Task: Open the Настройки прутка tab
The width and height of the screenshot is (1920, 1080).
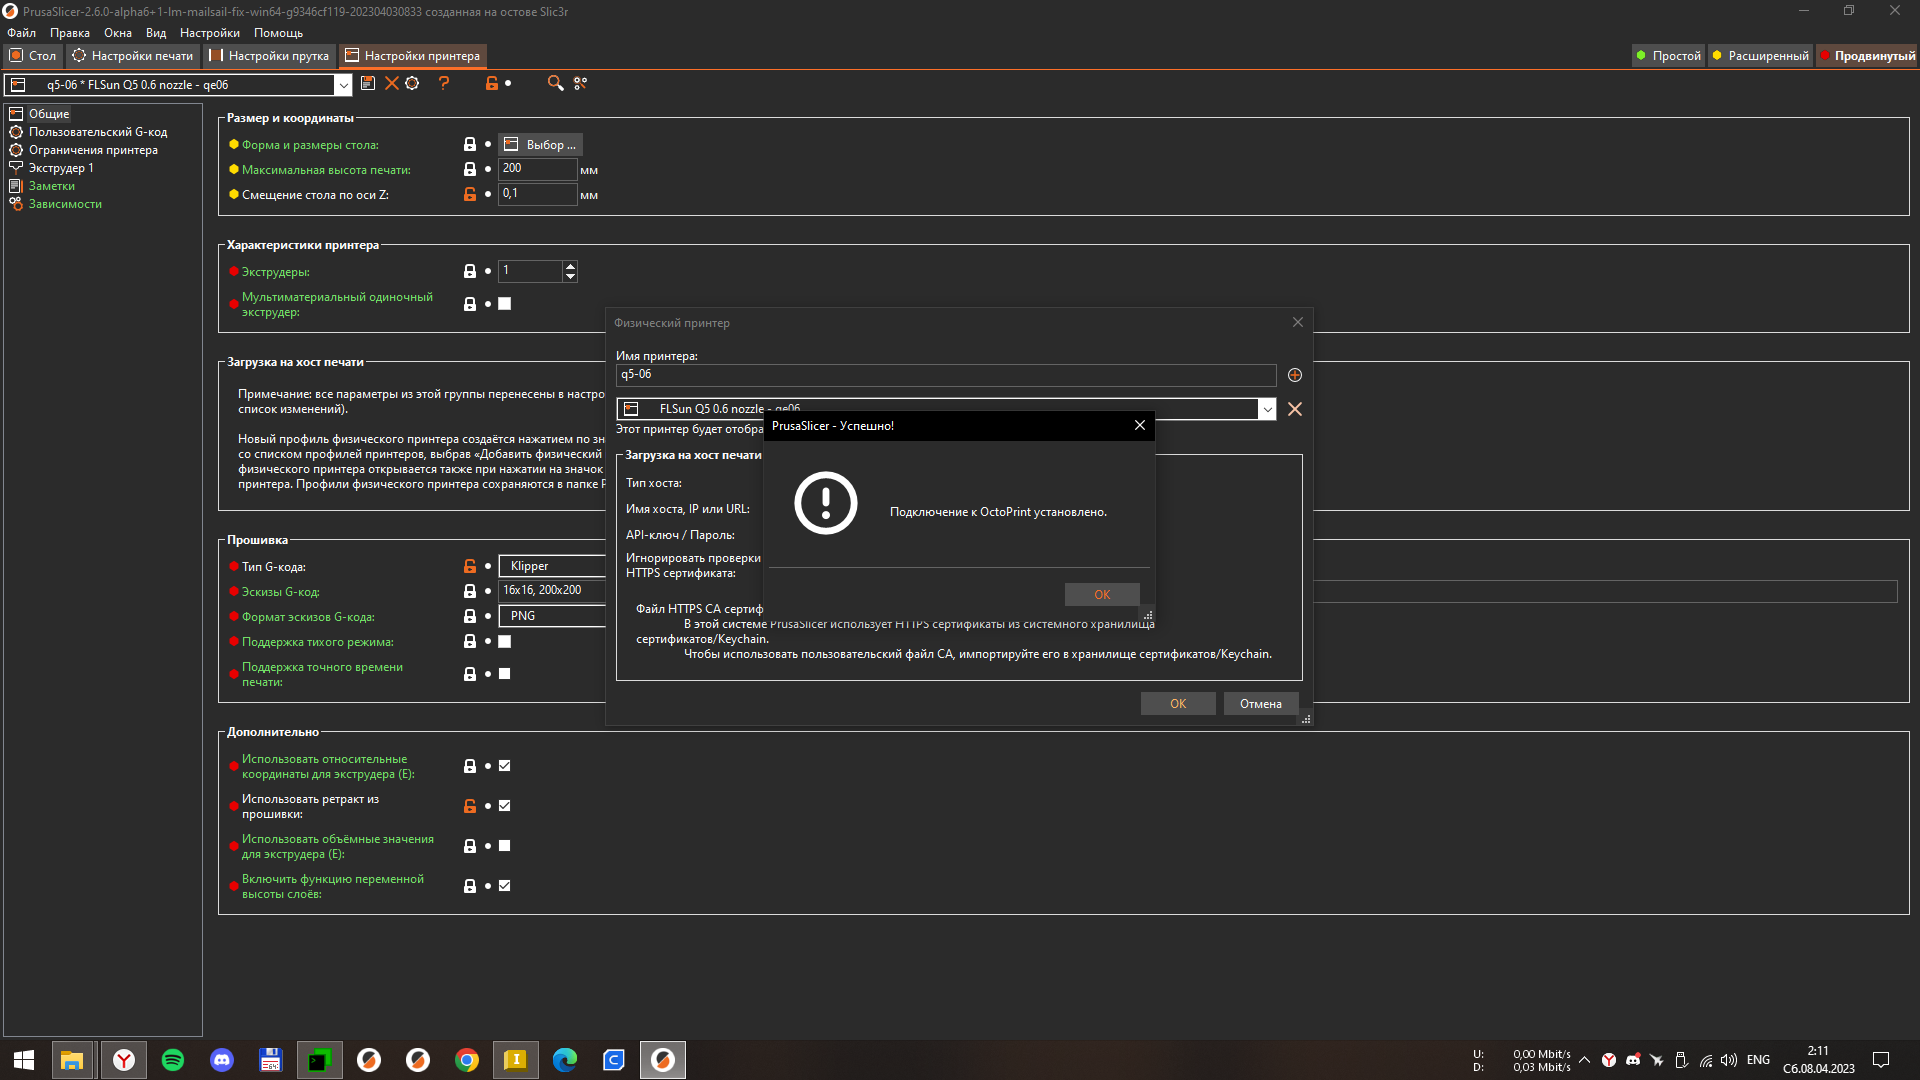Action: (269, 56)
